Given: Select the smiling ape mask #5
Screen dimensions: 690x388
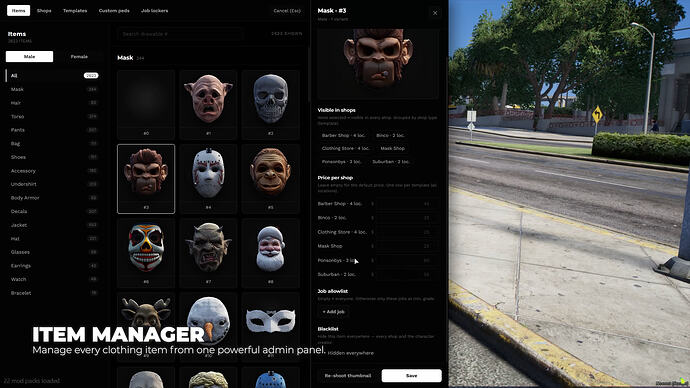Looking at the screenshot, I should click(x=271, y=179).
